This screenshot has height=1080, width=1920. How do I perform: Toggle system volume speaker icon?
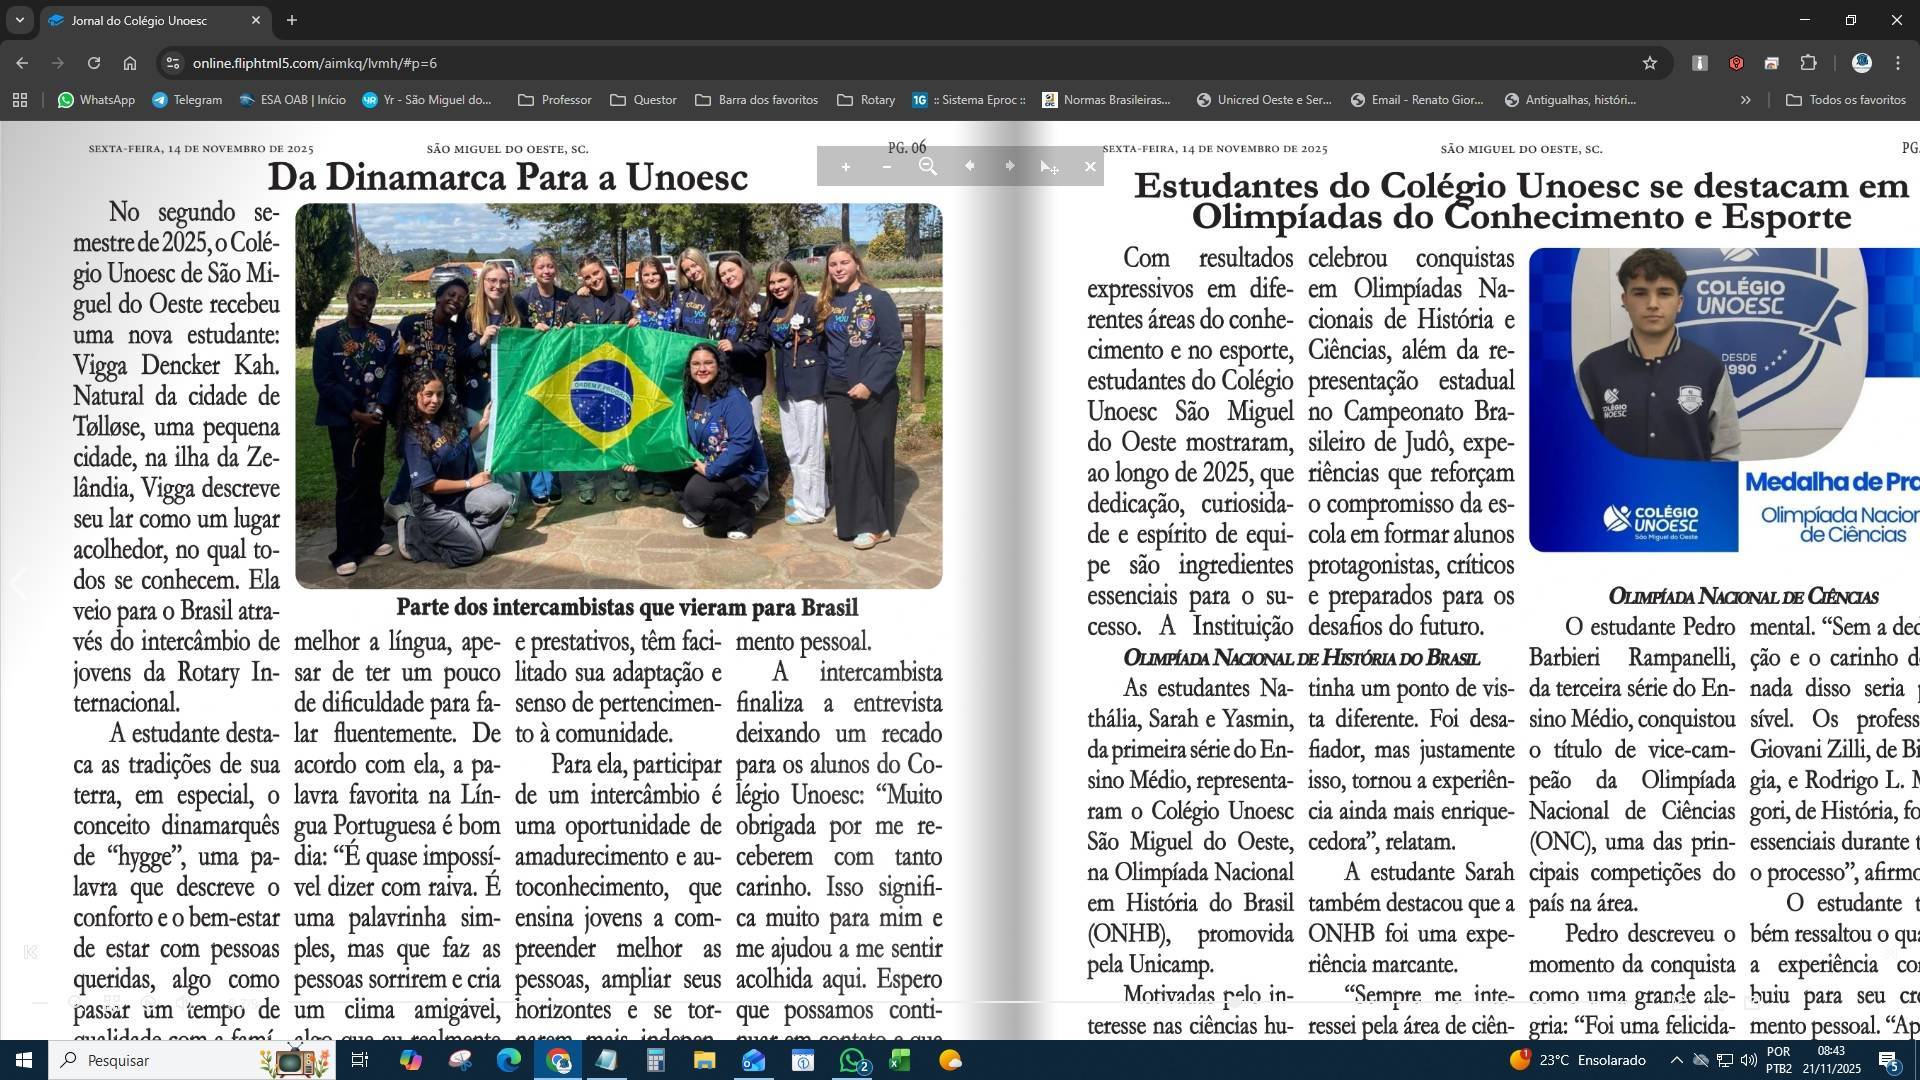click(1748, 1060)
